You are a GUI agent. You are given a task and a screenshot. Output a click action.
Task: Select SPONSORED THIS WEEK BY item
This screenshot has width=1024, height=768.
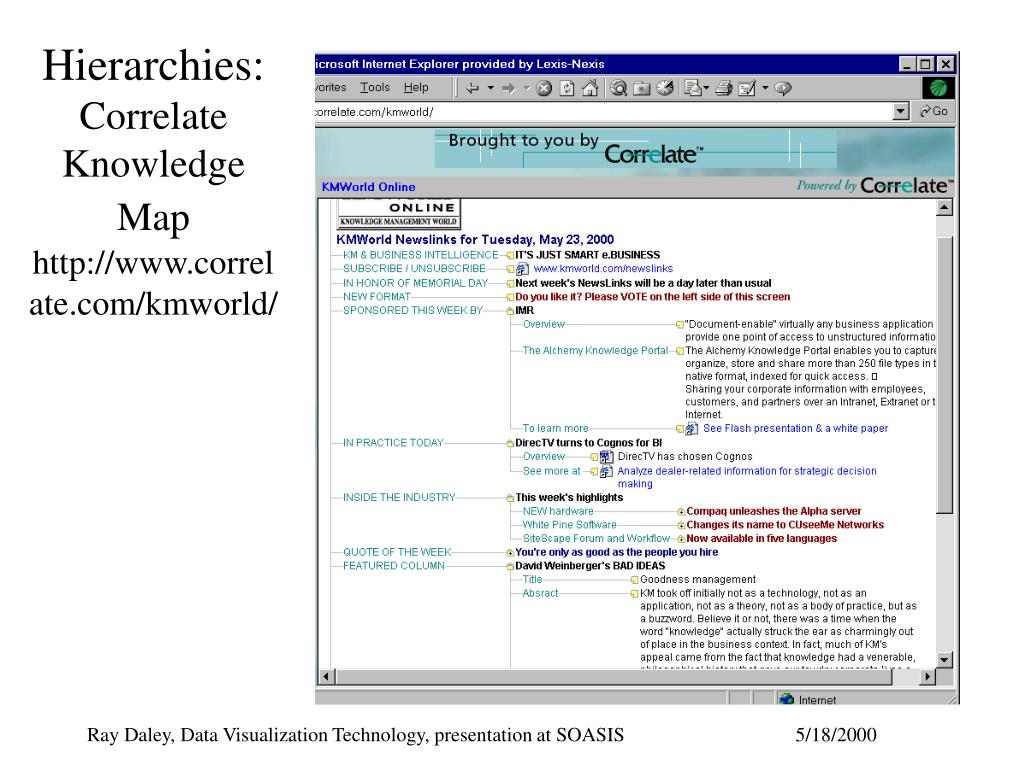click(x=413, y=310)
